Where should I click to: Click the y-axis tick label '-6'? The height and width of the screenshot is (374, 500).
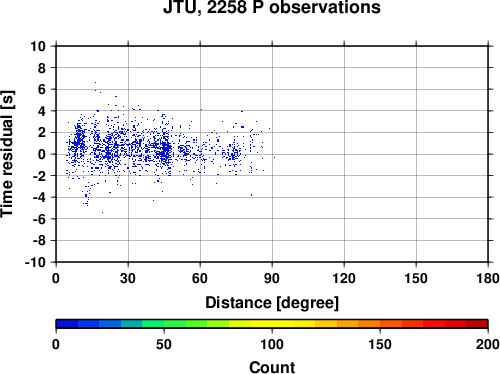click(x=39, y=219)
